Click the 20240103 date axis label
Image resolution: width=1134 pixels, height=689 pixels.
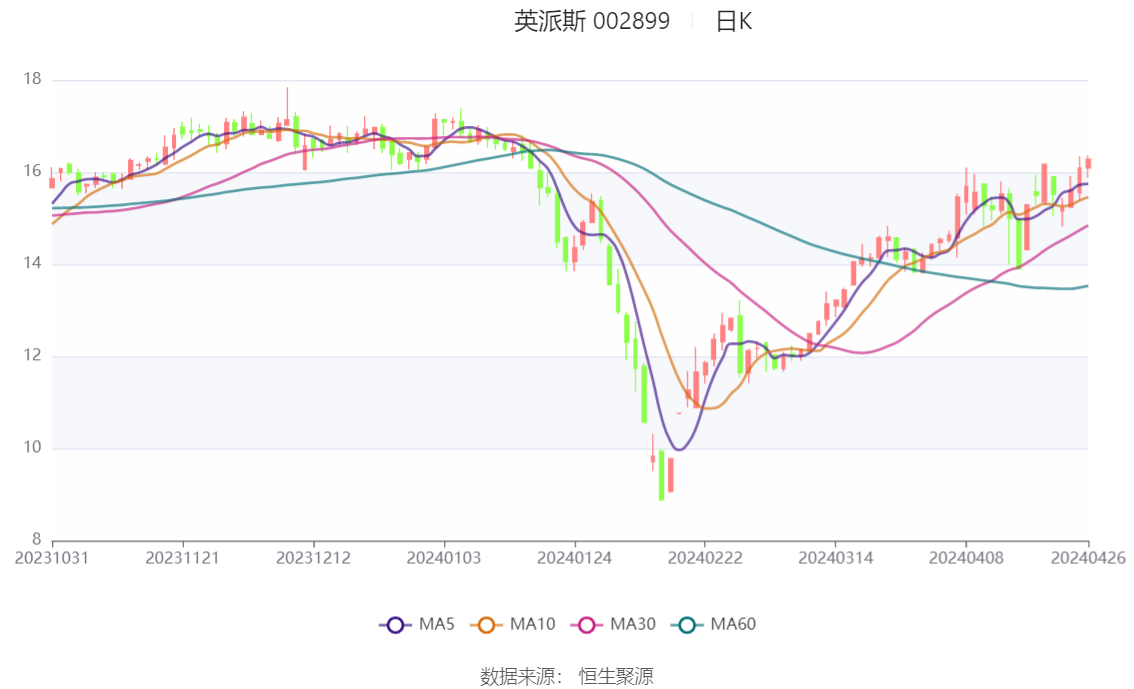coord(443,558)
